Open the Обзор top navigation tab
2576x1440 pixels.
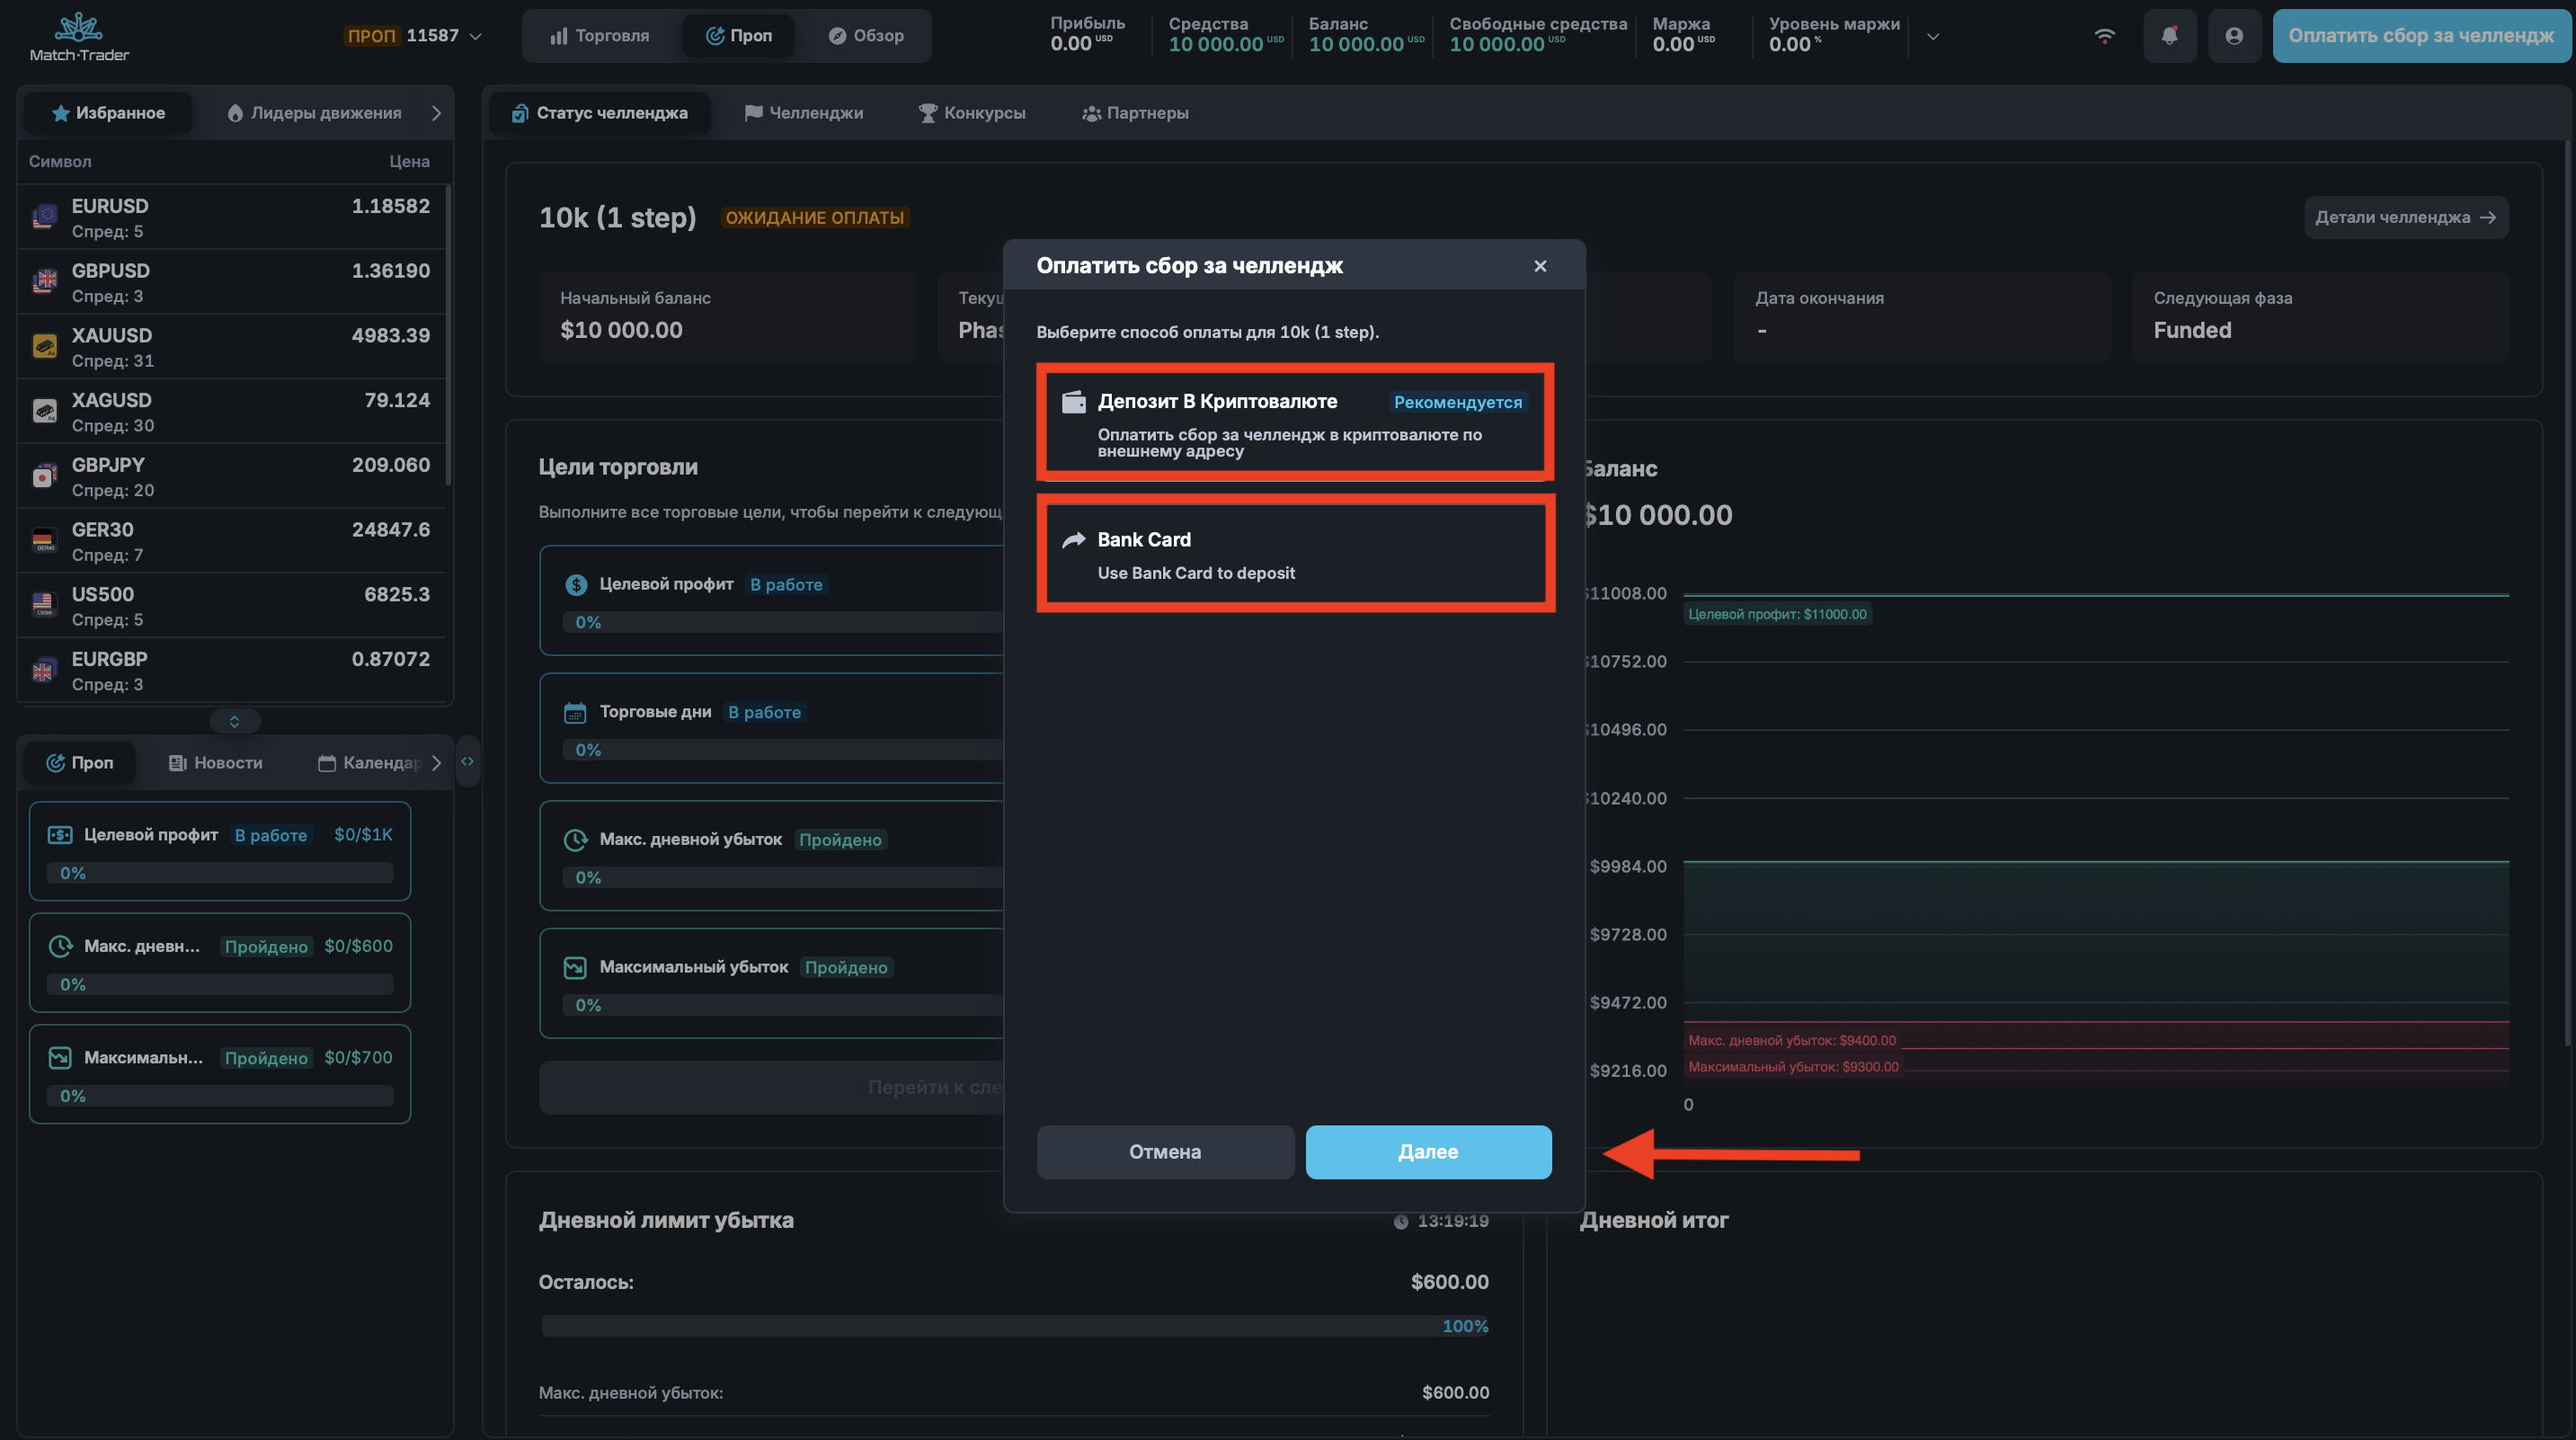[866, 36]
